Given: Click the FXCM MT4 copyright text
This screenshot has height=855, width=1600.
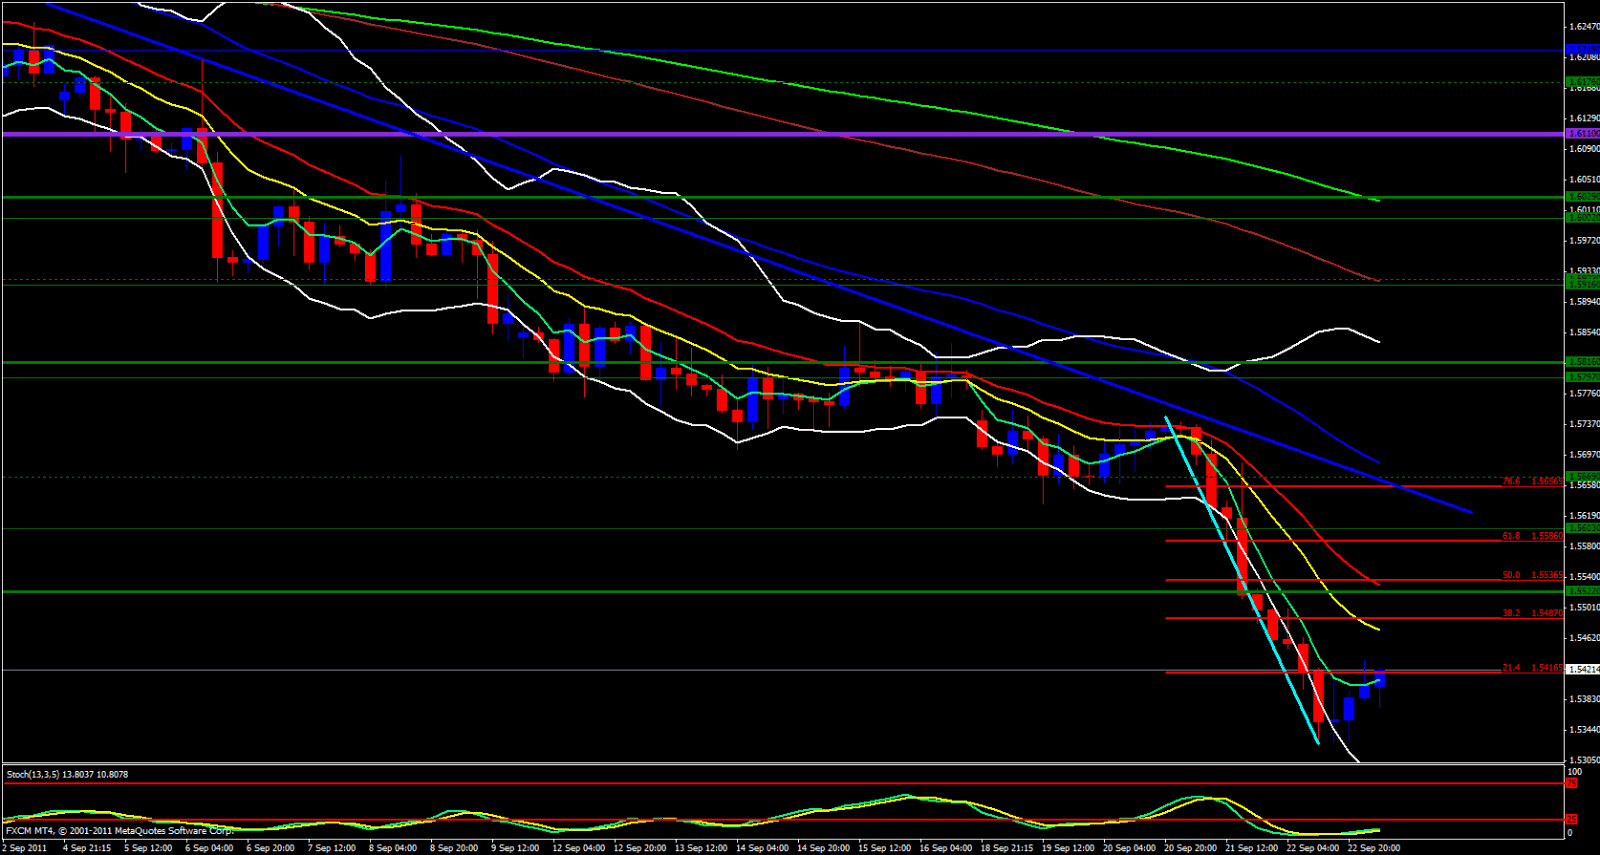Looking at the screenshot, I should (119, 830).
